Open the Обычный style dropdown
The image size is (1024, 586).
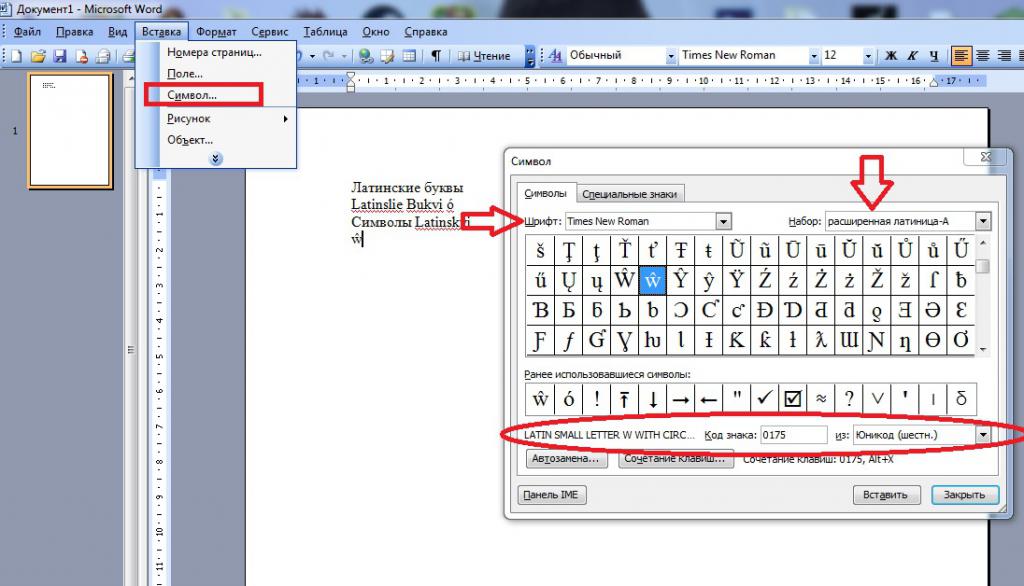(671, 56)
